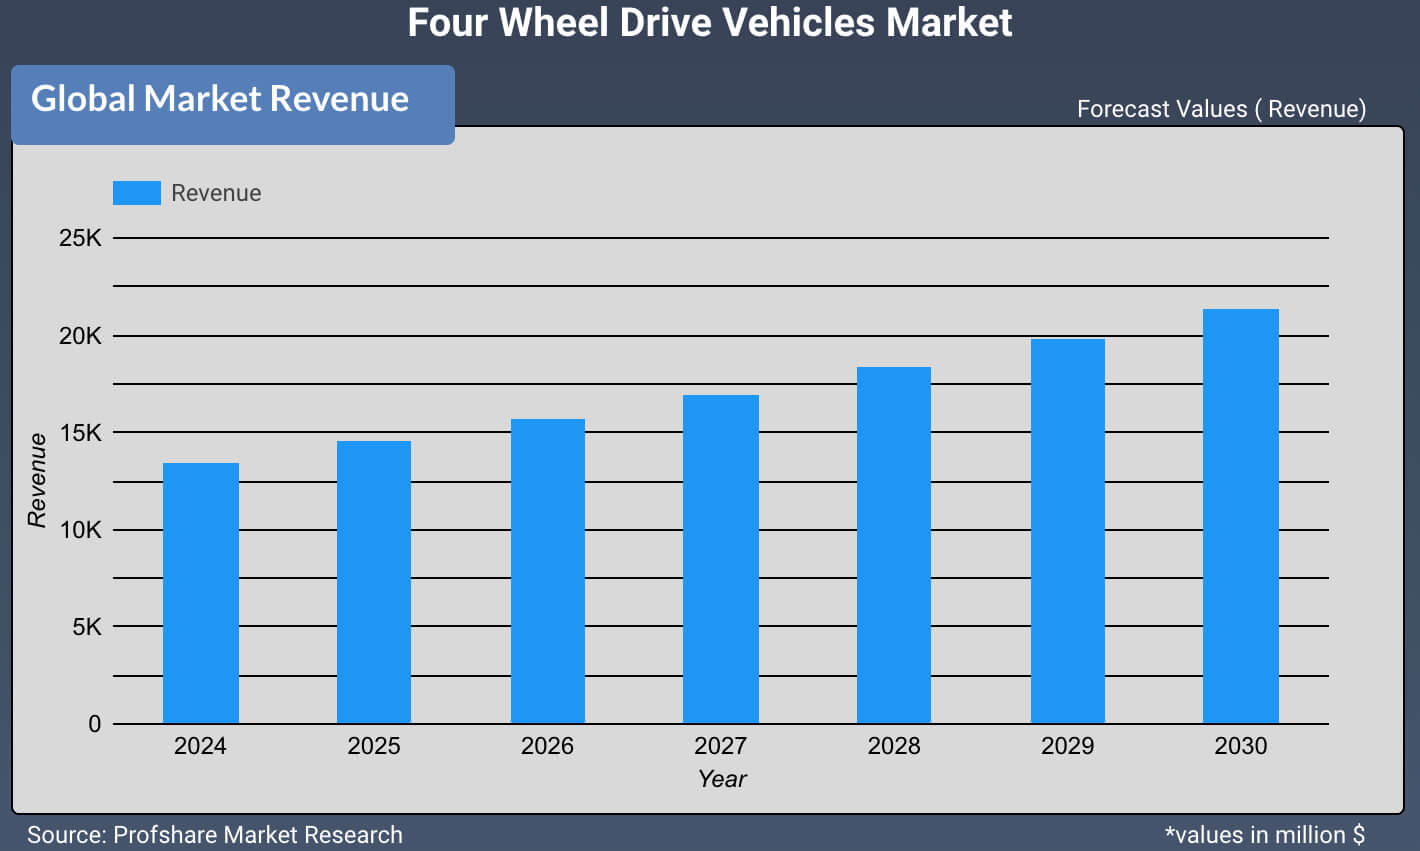Select the 2027 revenue bar
This screenshot has height=851, width=1420.
(x=721, y=559)
